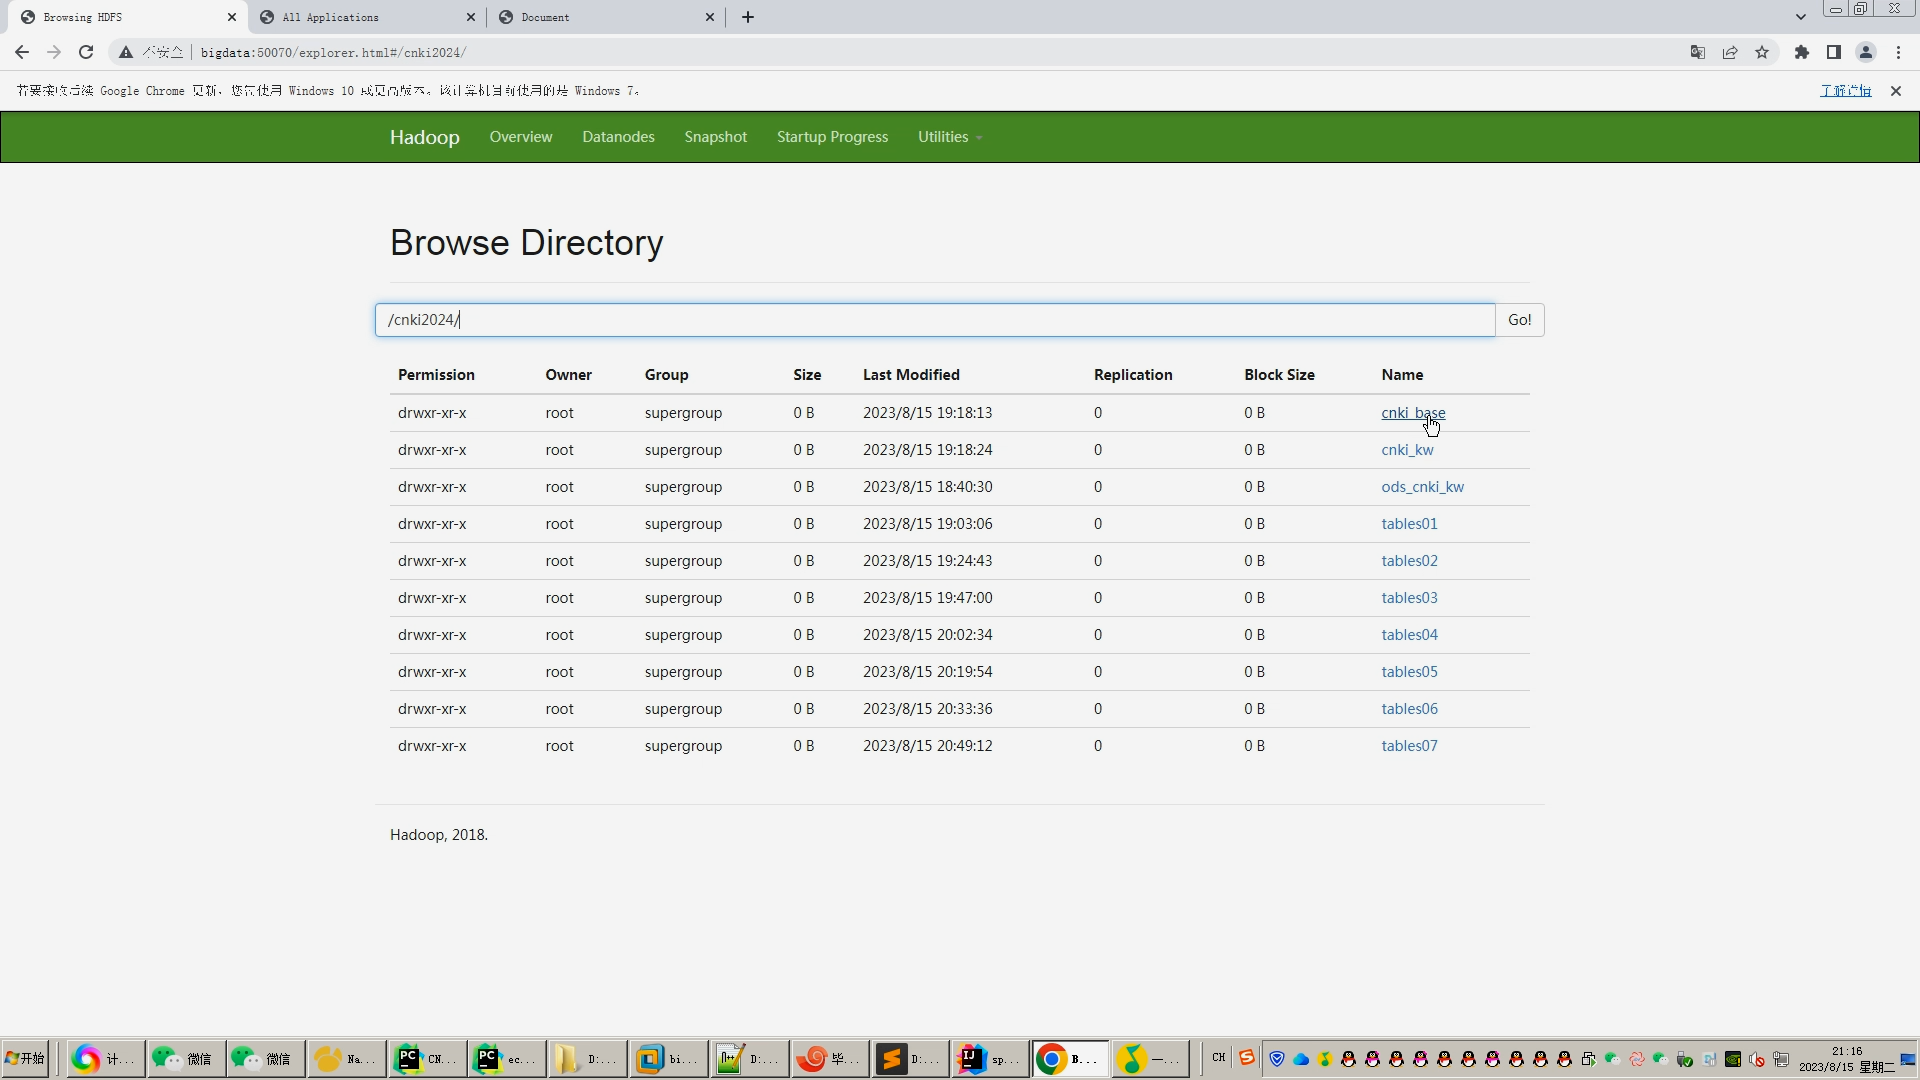Image resolution: width=1920 pixels, height=1080 pixels.
Task: Switch to All Applications tab
Action: click(x=365, y=17)
